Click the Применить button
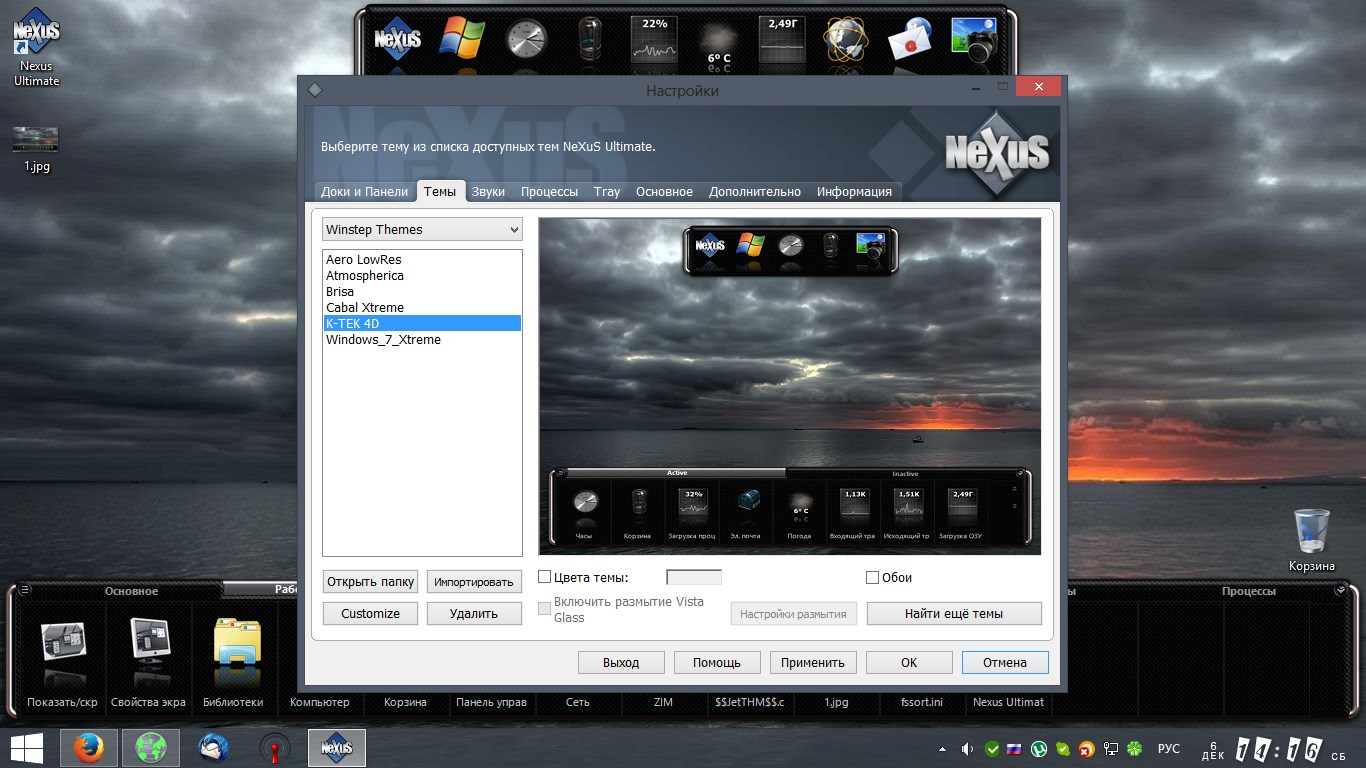 click(x=813, y=662)
